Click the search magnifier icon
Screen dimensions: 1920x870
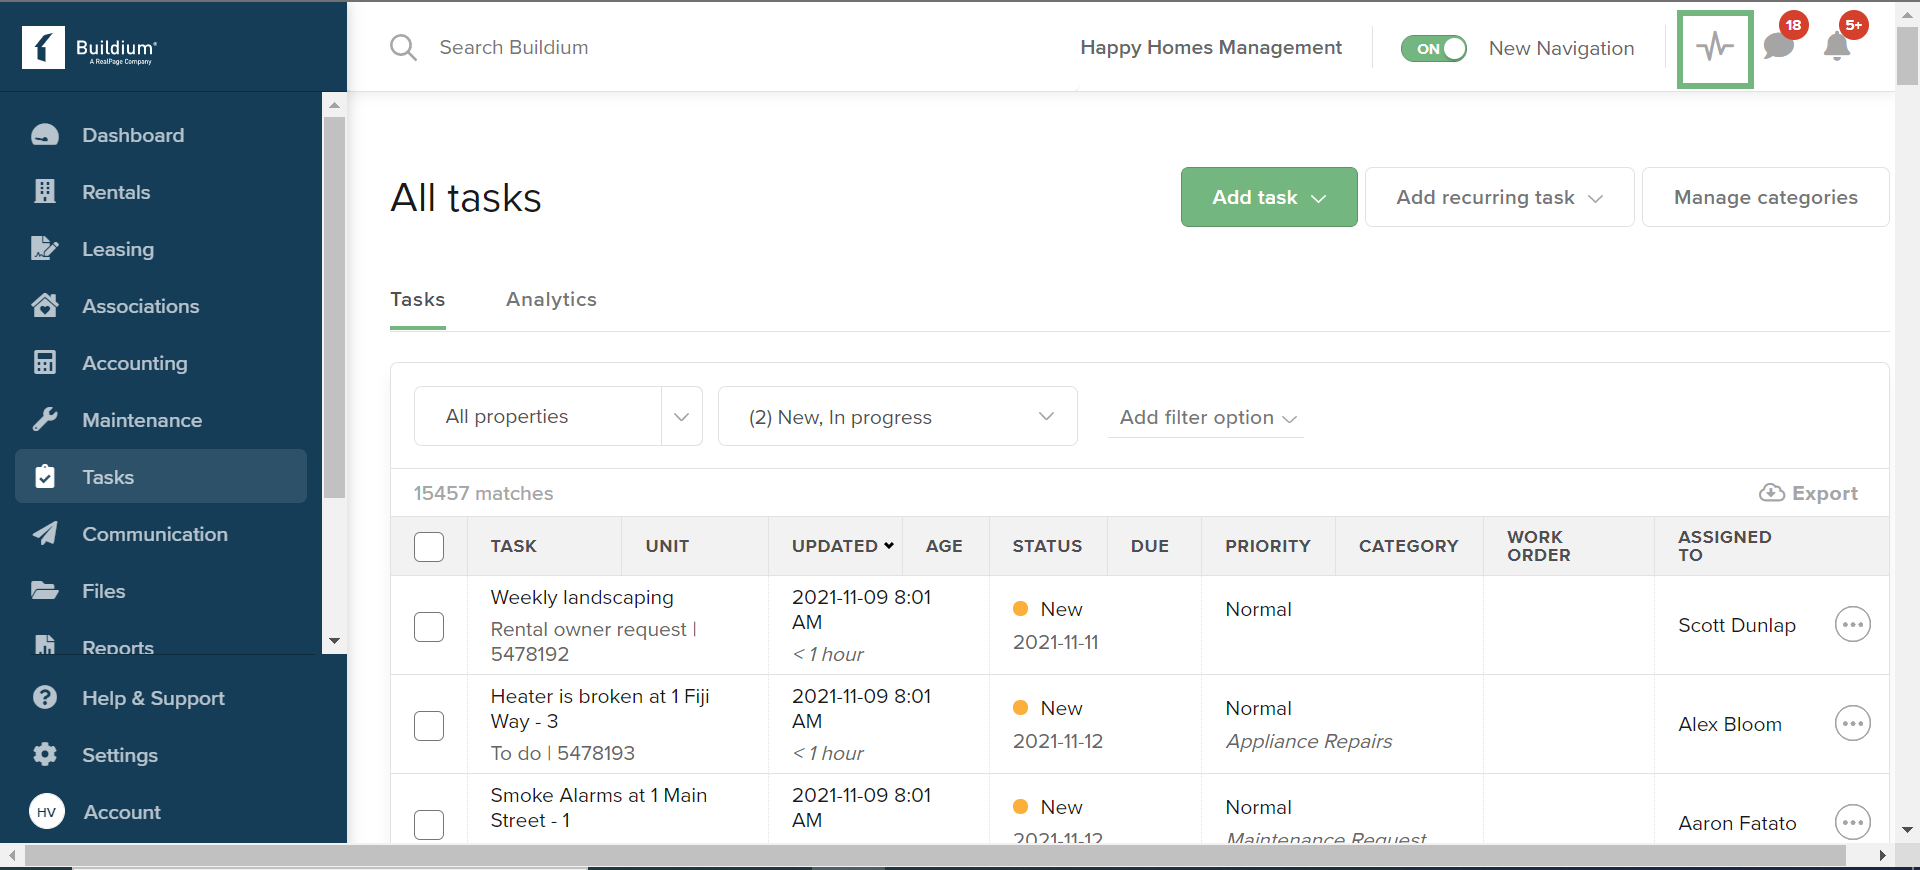tap(403, 47)
